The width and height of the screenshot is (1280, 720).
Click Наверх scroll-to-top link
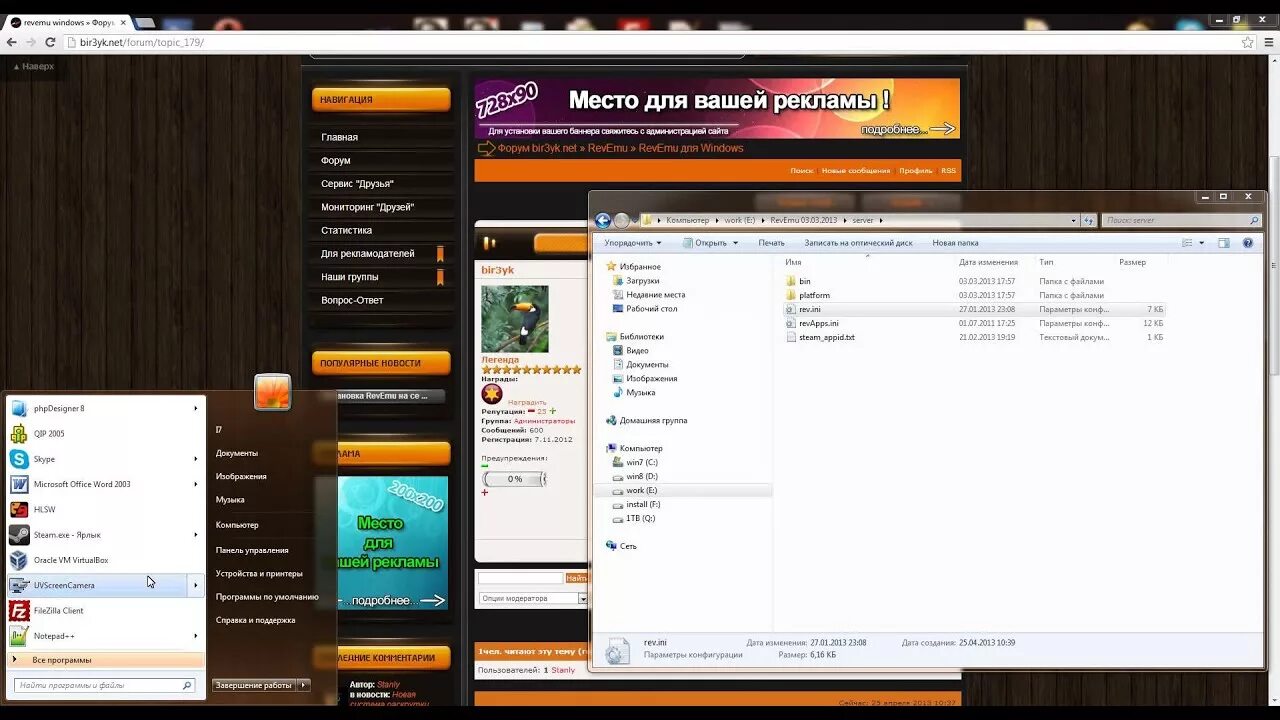pos(34,66)
